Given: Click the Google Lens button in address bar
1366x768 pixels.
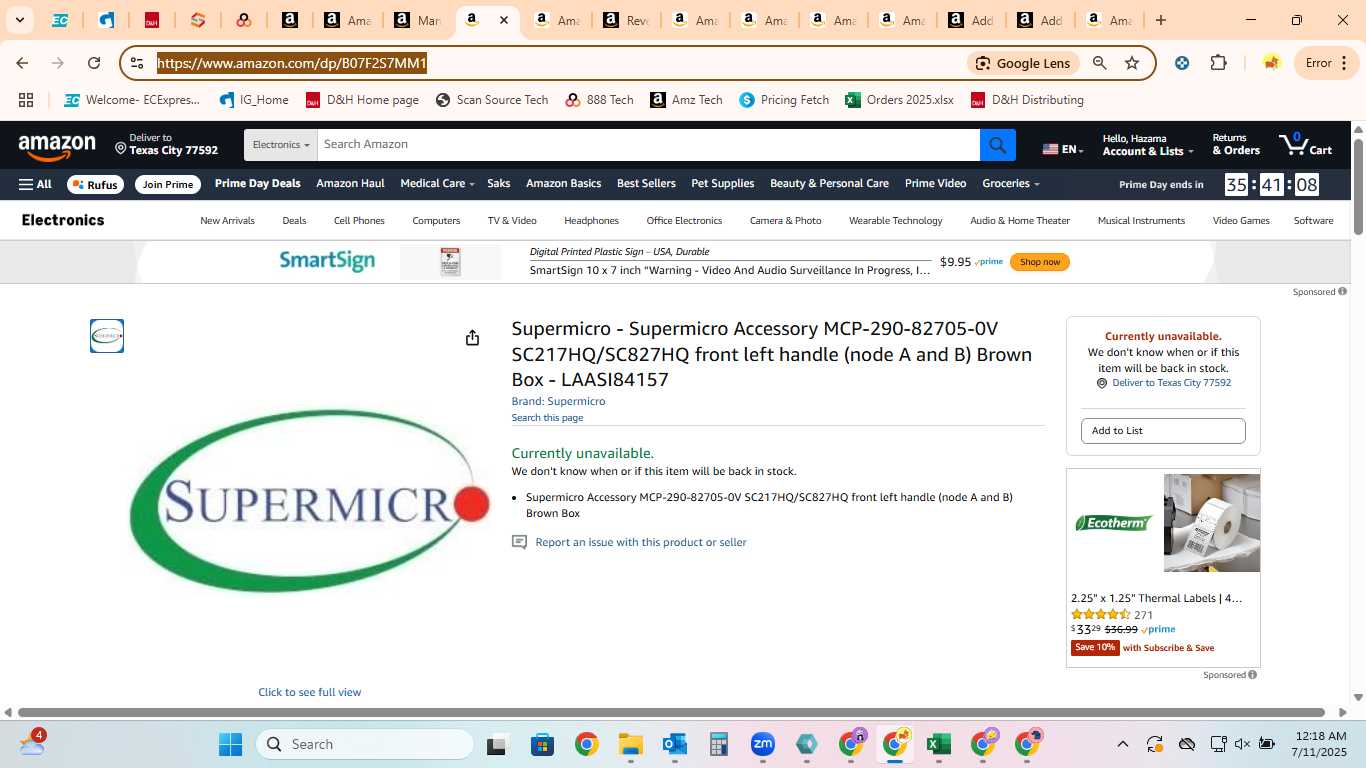Looking at the screenshot, I should pos(1023,63).
